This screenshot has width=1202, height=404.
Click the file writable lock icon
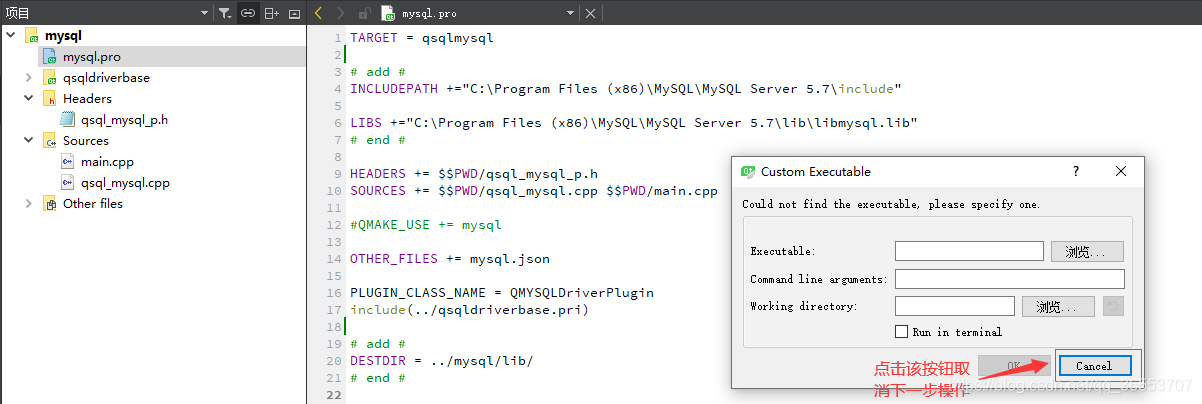click(x=364, y=13)
